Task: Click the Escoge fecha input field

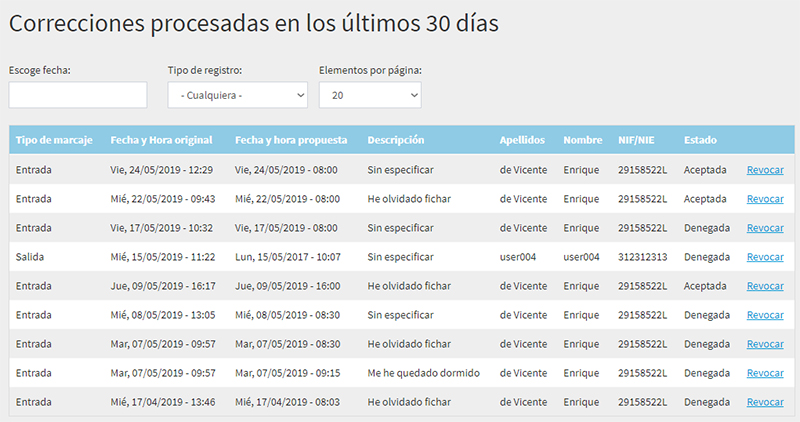Action: pos(78,95)
